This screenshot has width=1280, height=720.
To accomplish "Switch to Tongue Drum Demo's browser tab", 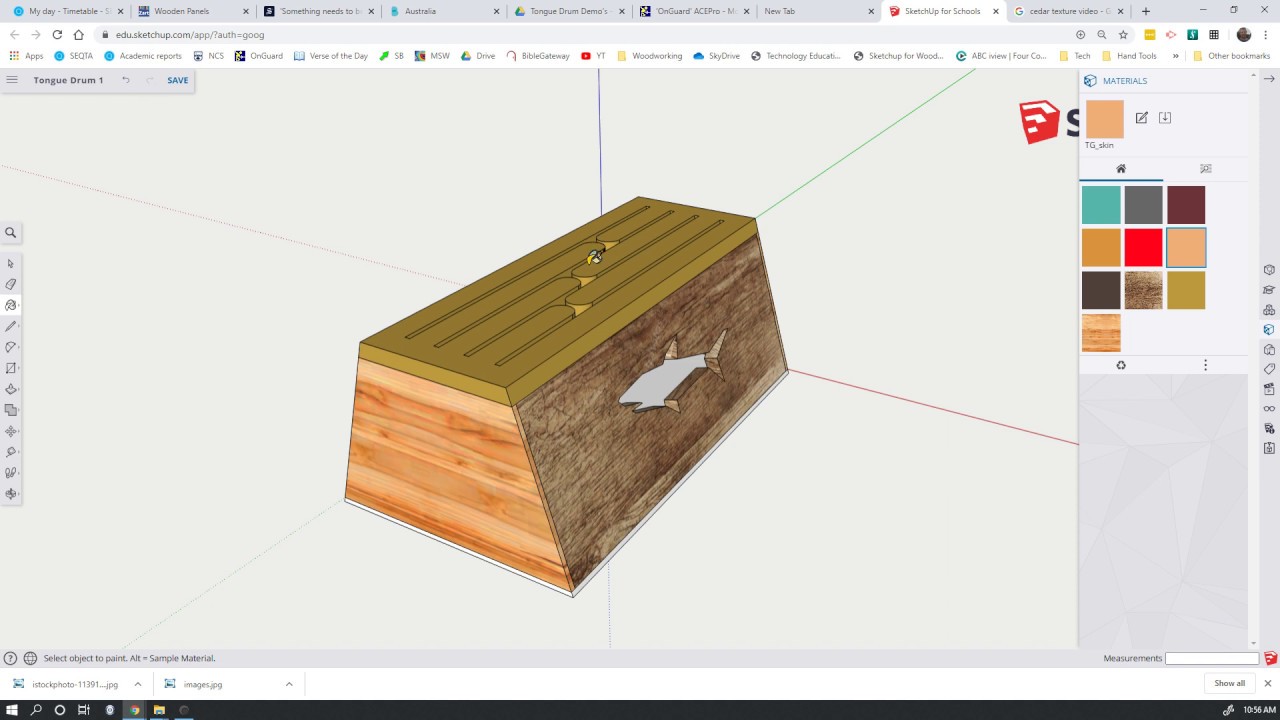I will point(569,11).
